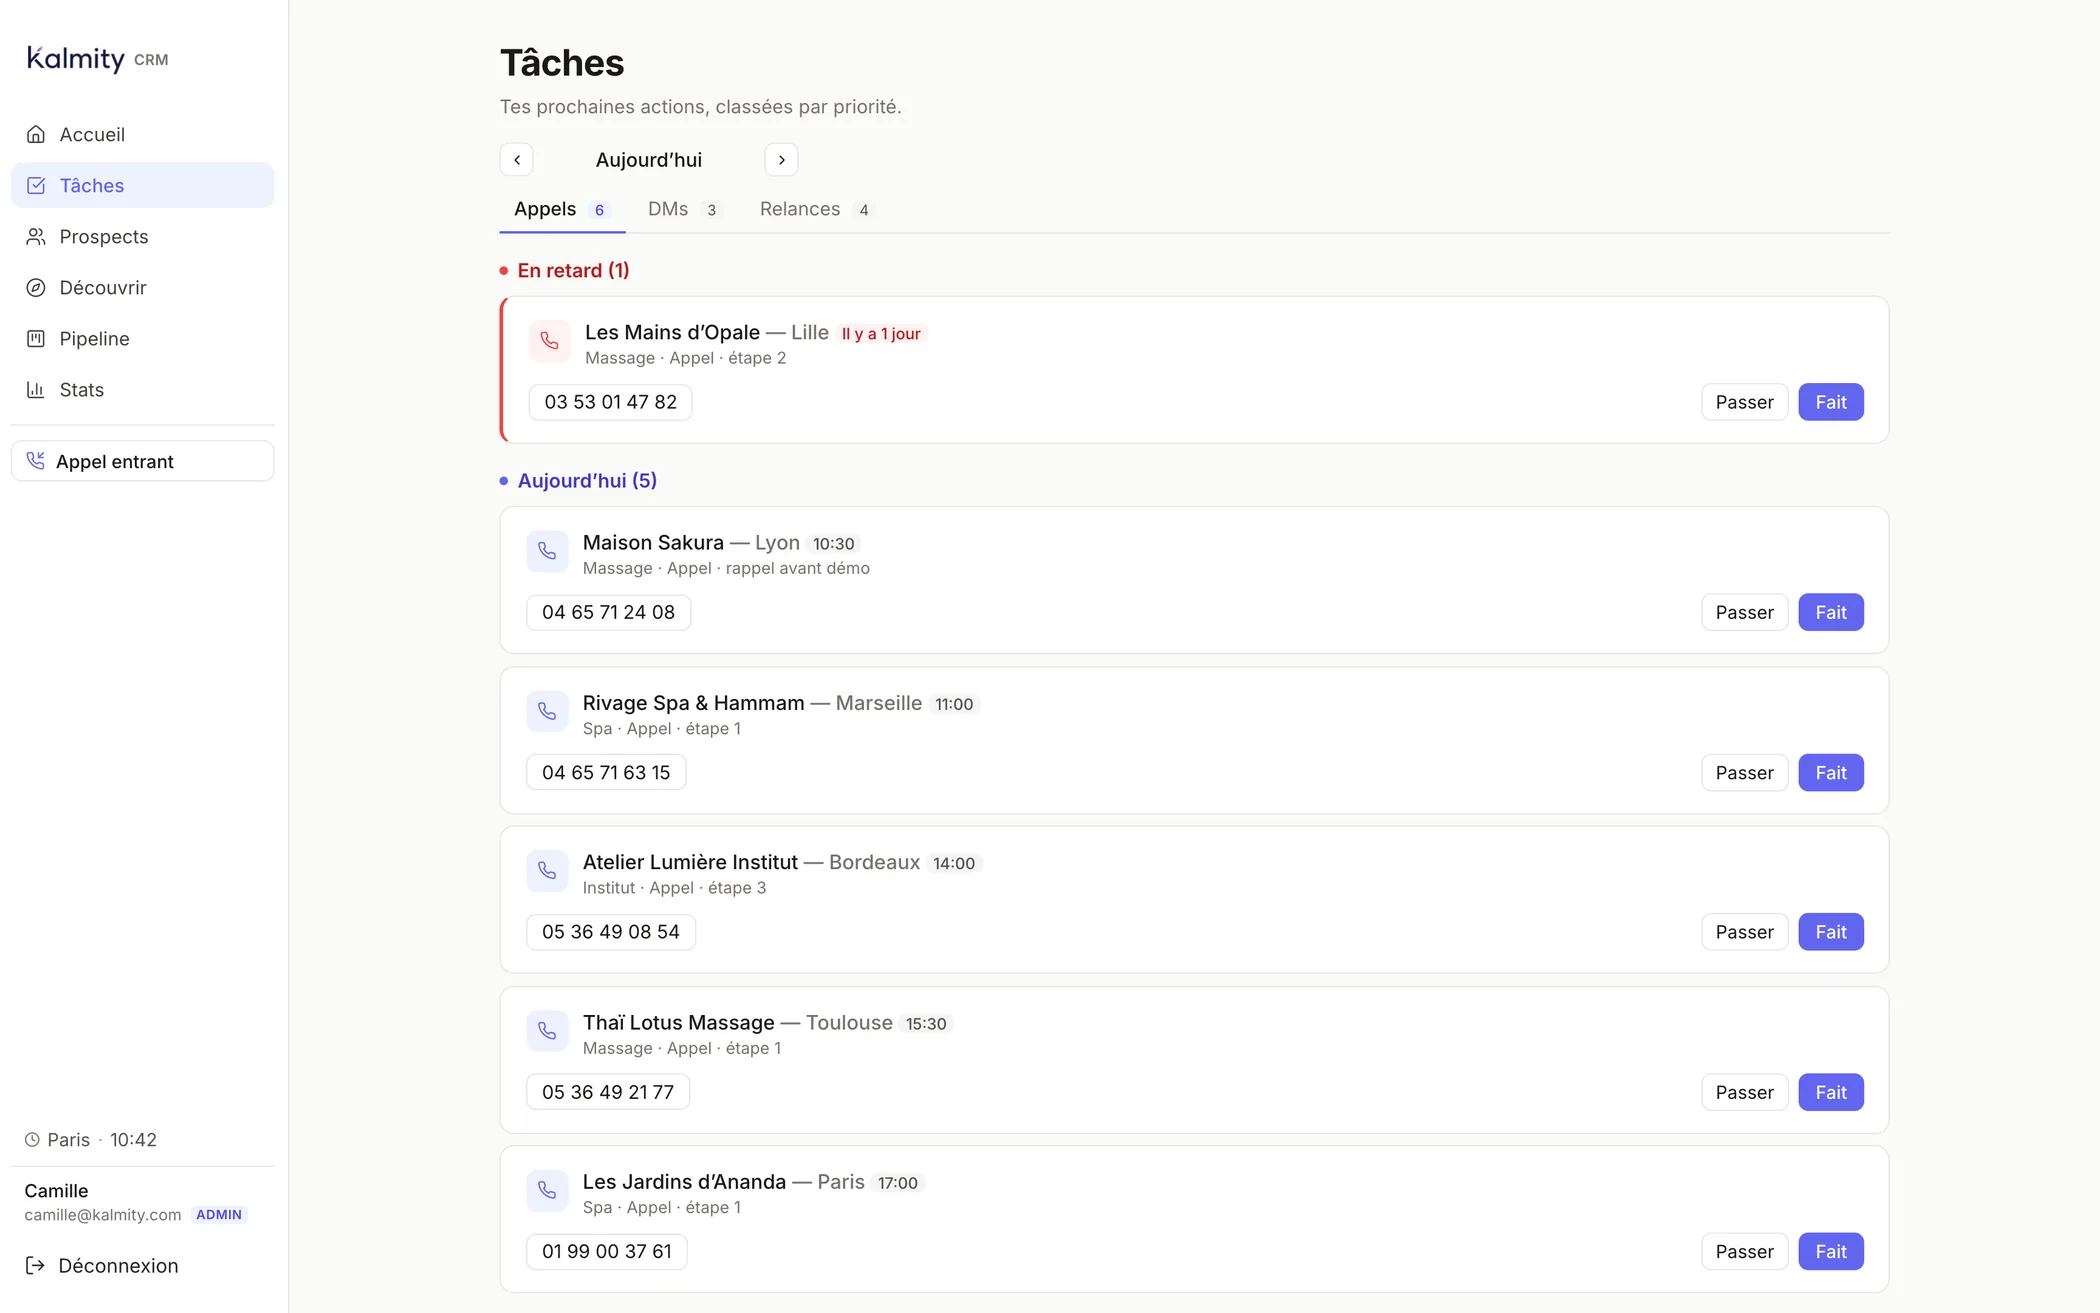The width and height of the screenshot is (2100, 1313).
Task: Switch to the Relances tab
Action: 814,209
